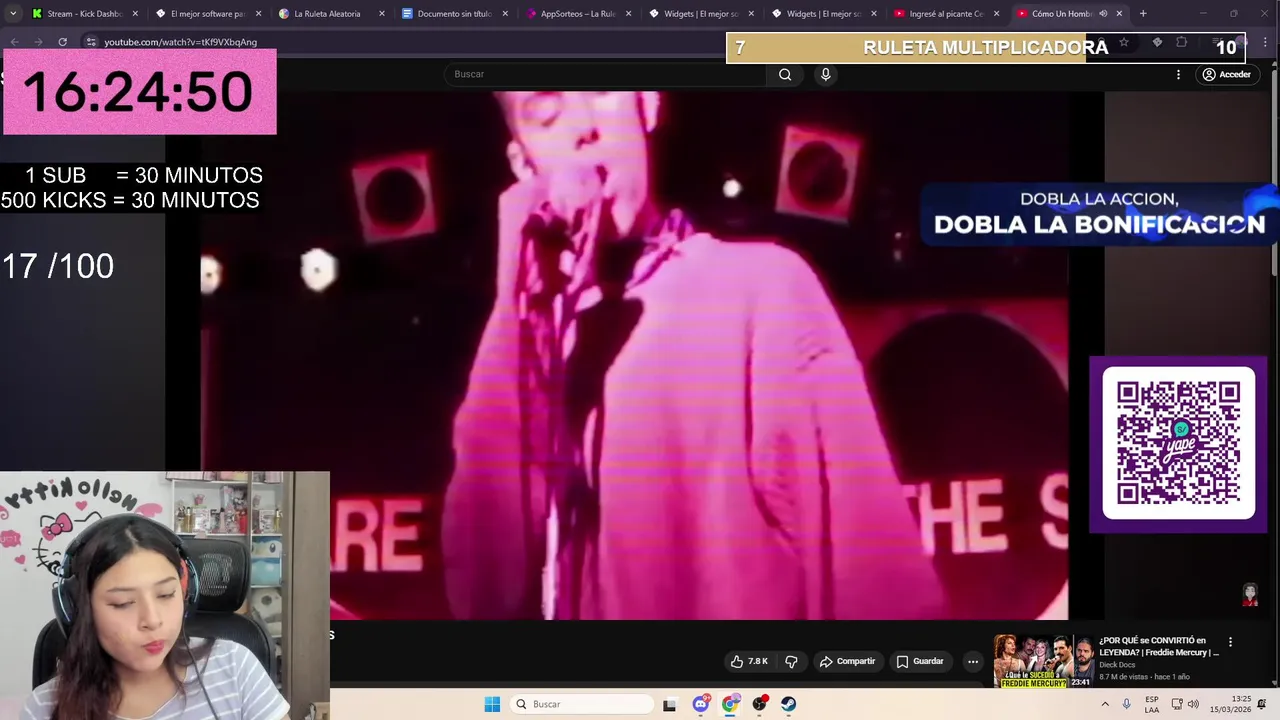The height and width of the screenshot is (720, 1280).
Task: Reload the current page
Action: coord(62,42)
